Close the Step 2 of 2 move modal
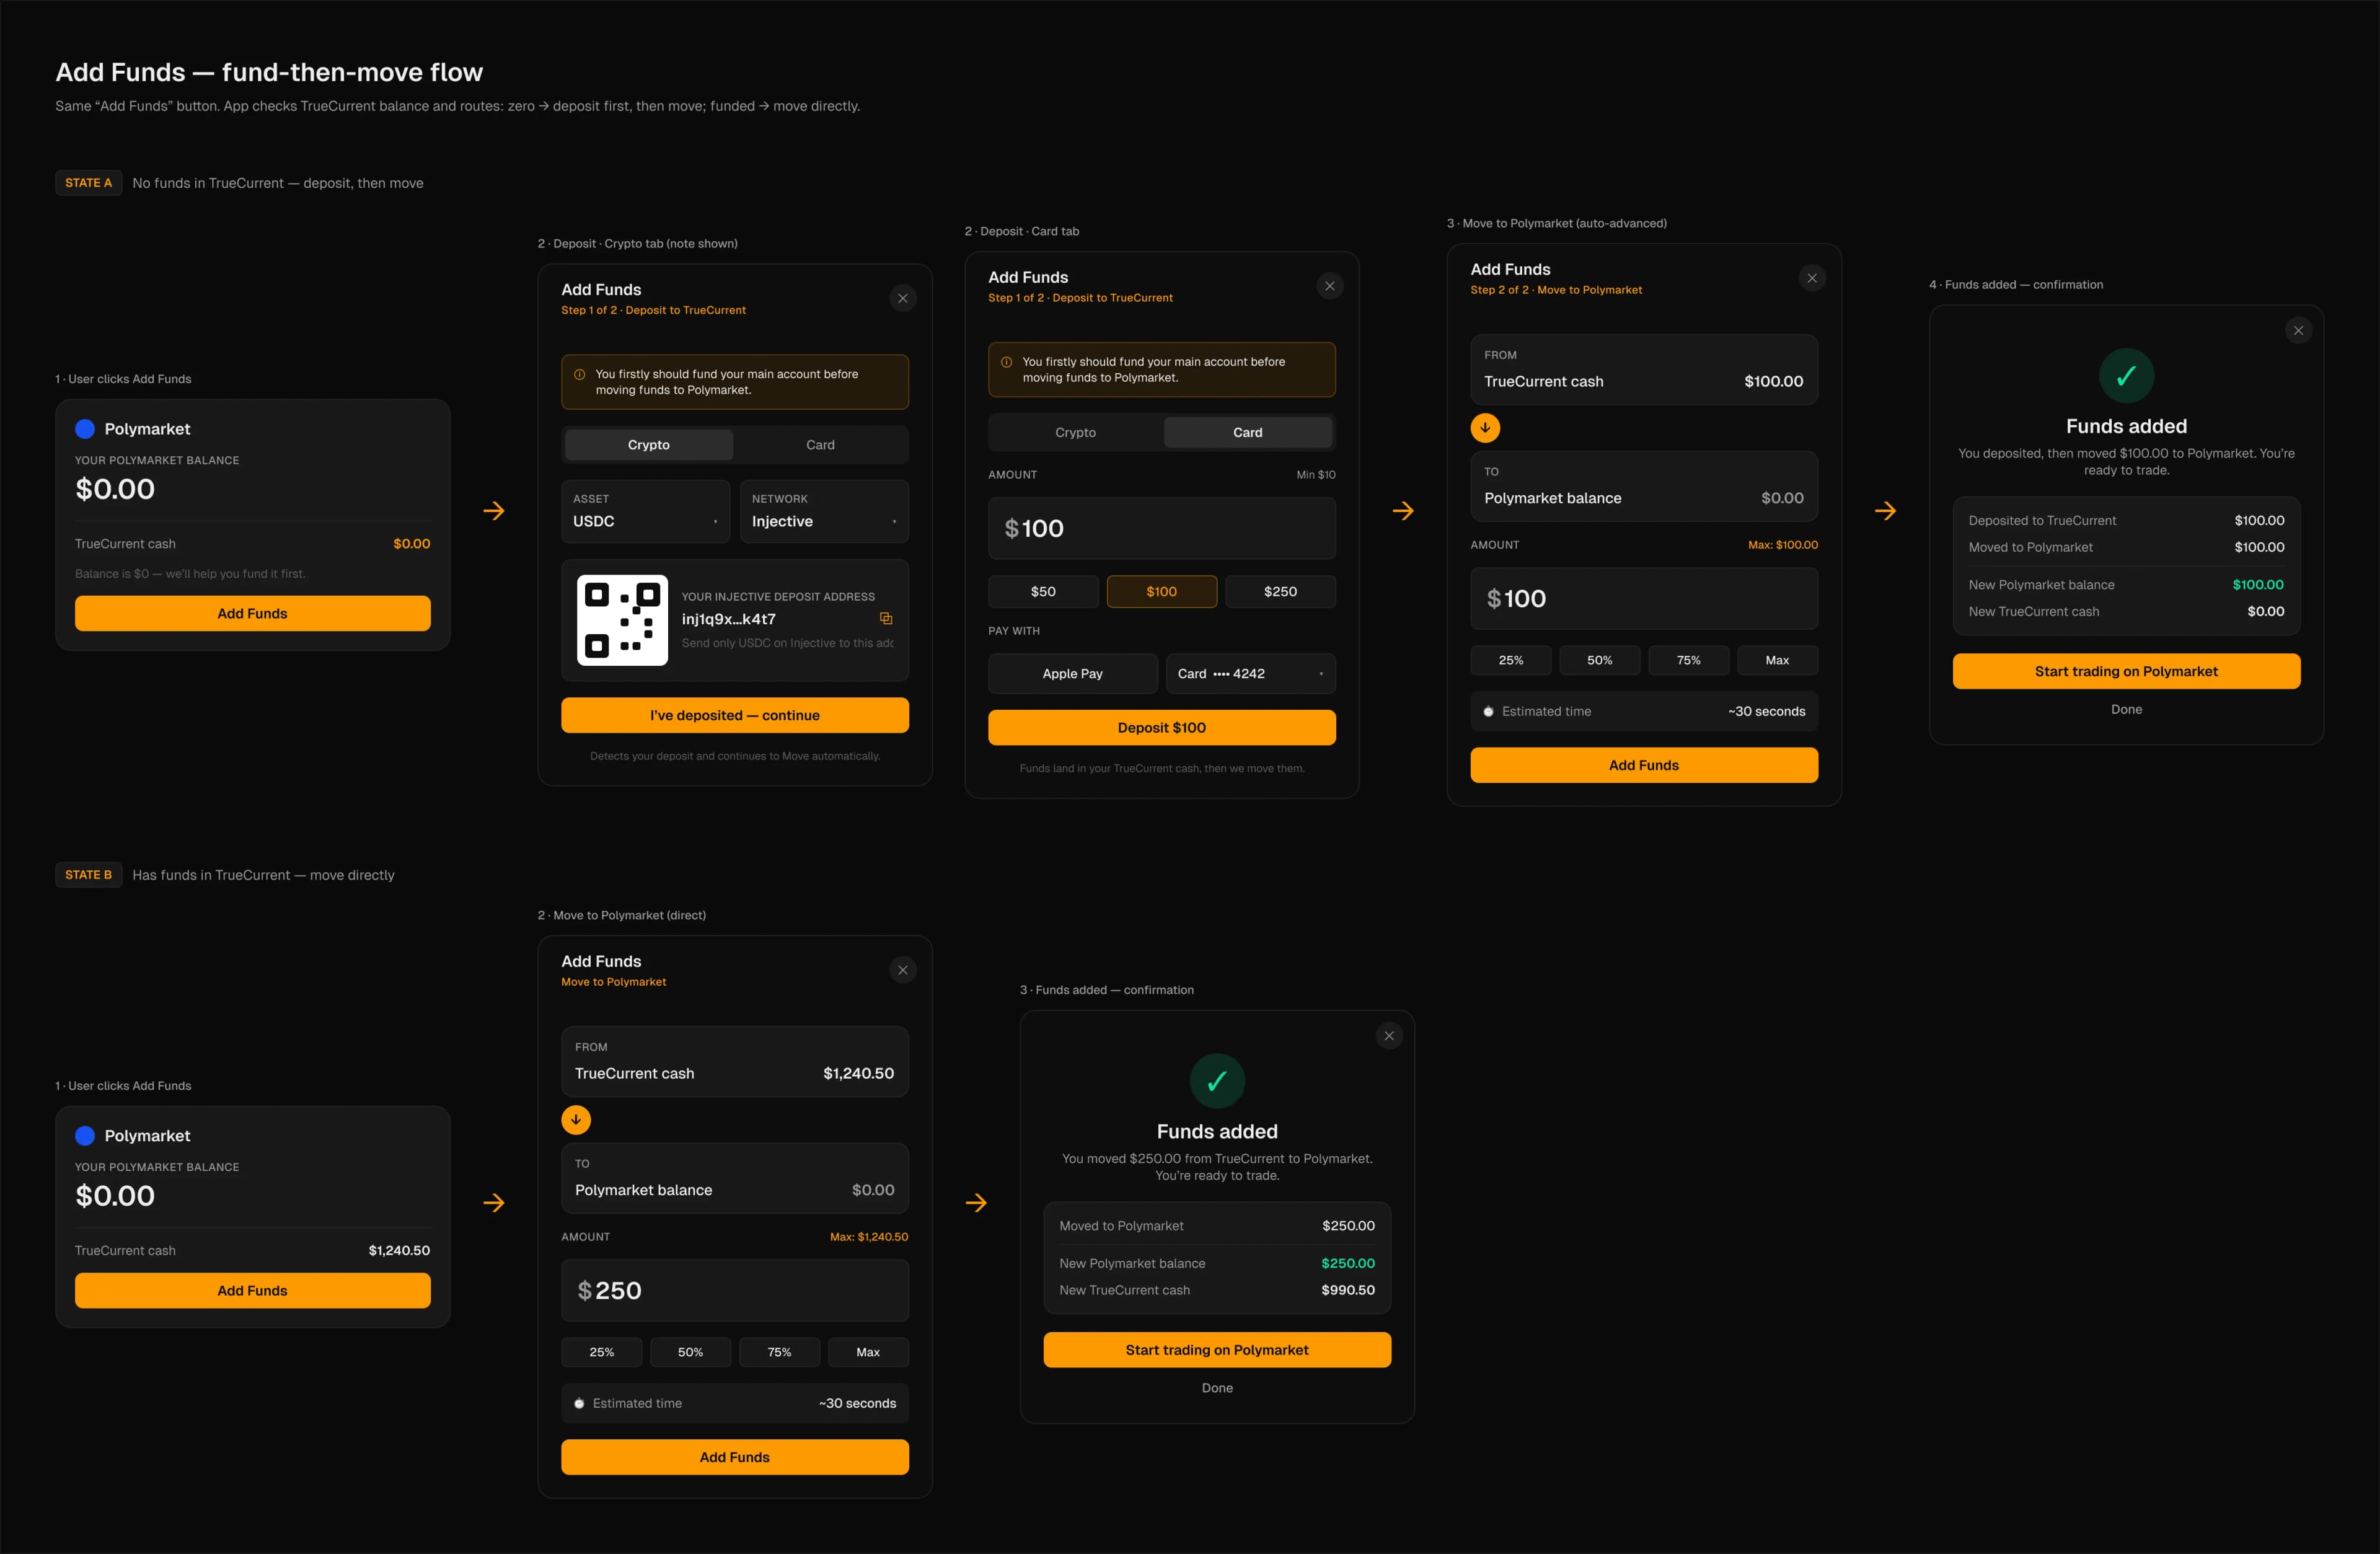Viewport: 2380px width, 1554px height. point(1812,278)
